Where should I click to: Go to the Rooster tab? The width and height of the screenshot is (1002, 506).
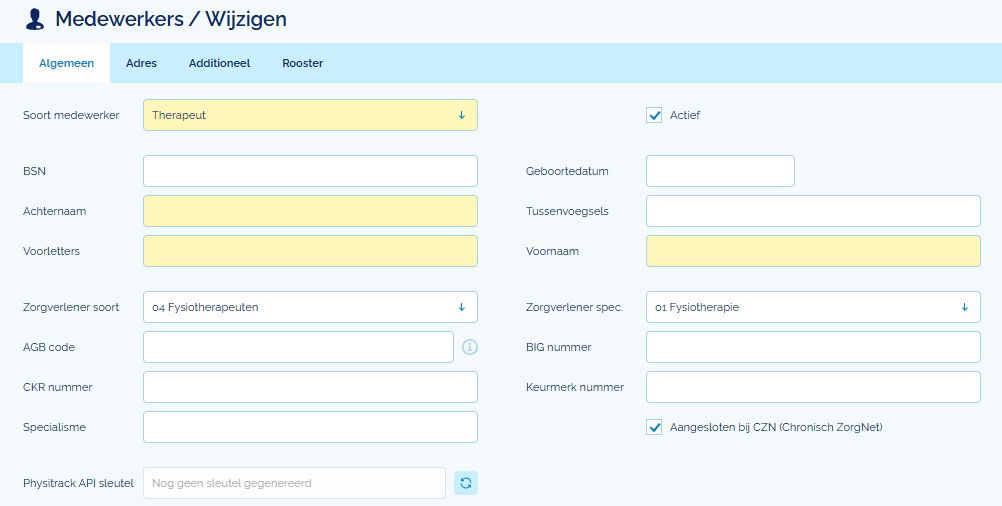click(x=302, y=63)
